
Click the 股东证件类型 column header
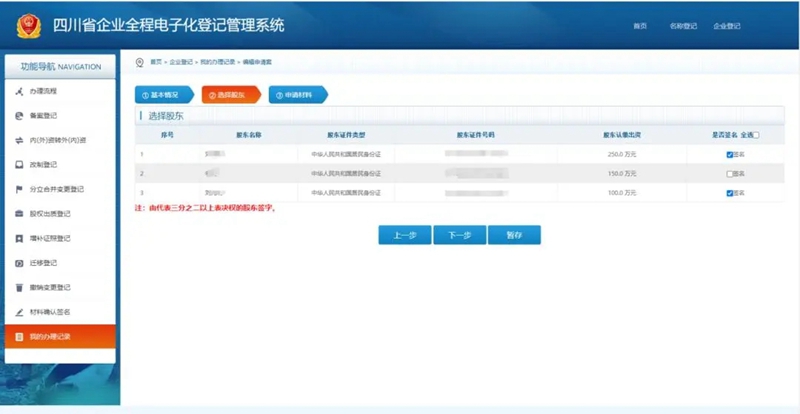click(346, 135)
